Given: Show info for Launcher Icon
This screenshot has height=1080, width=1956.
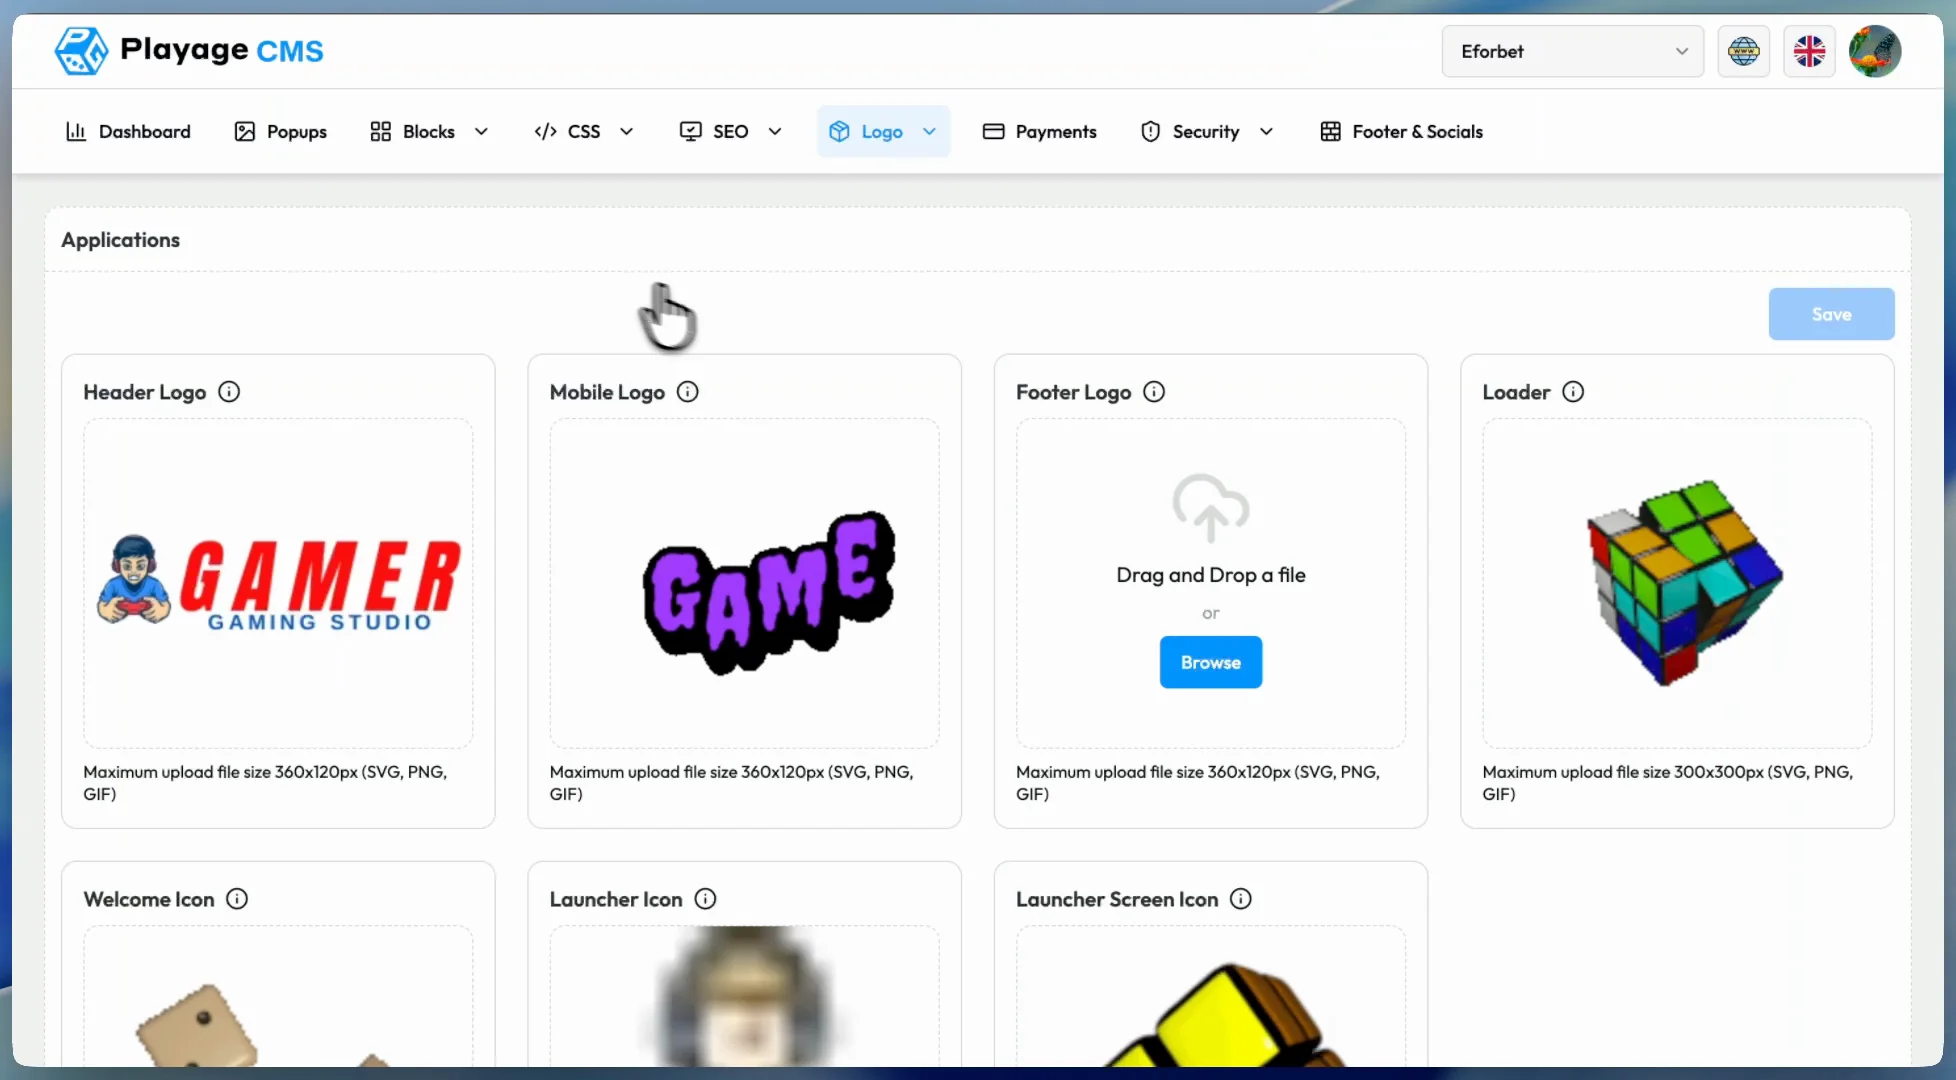Looking at the screenshot, I should pyautogui.click(x=705, y=899).
